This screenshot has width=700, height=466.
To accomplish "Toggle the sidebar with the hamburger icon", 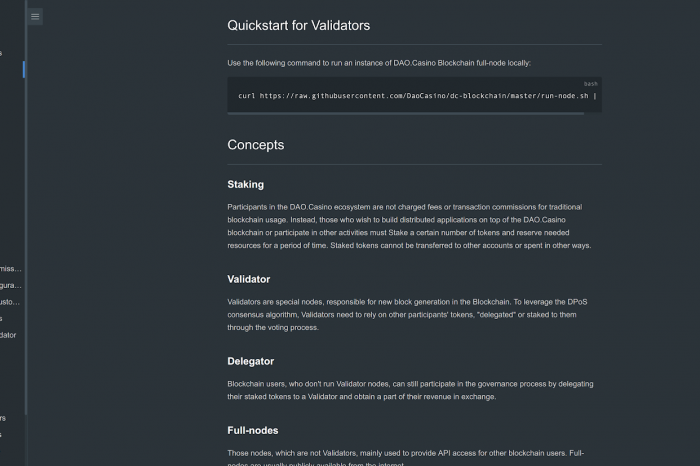I will point(35,17).
